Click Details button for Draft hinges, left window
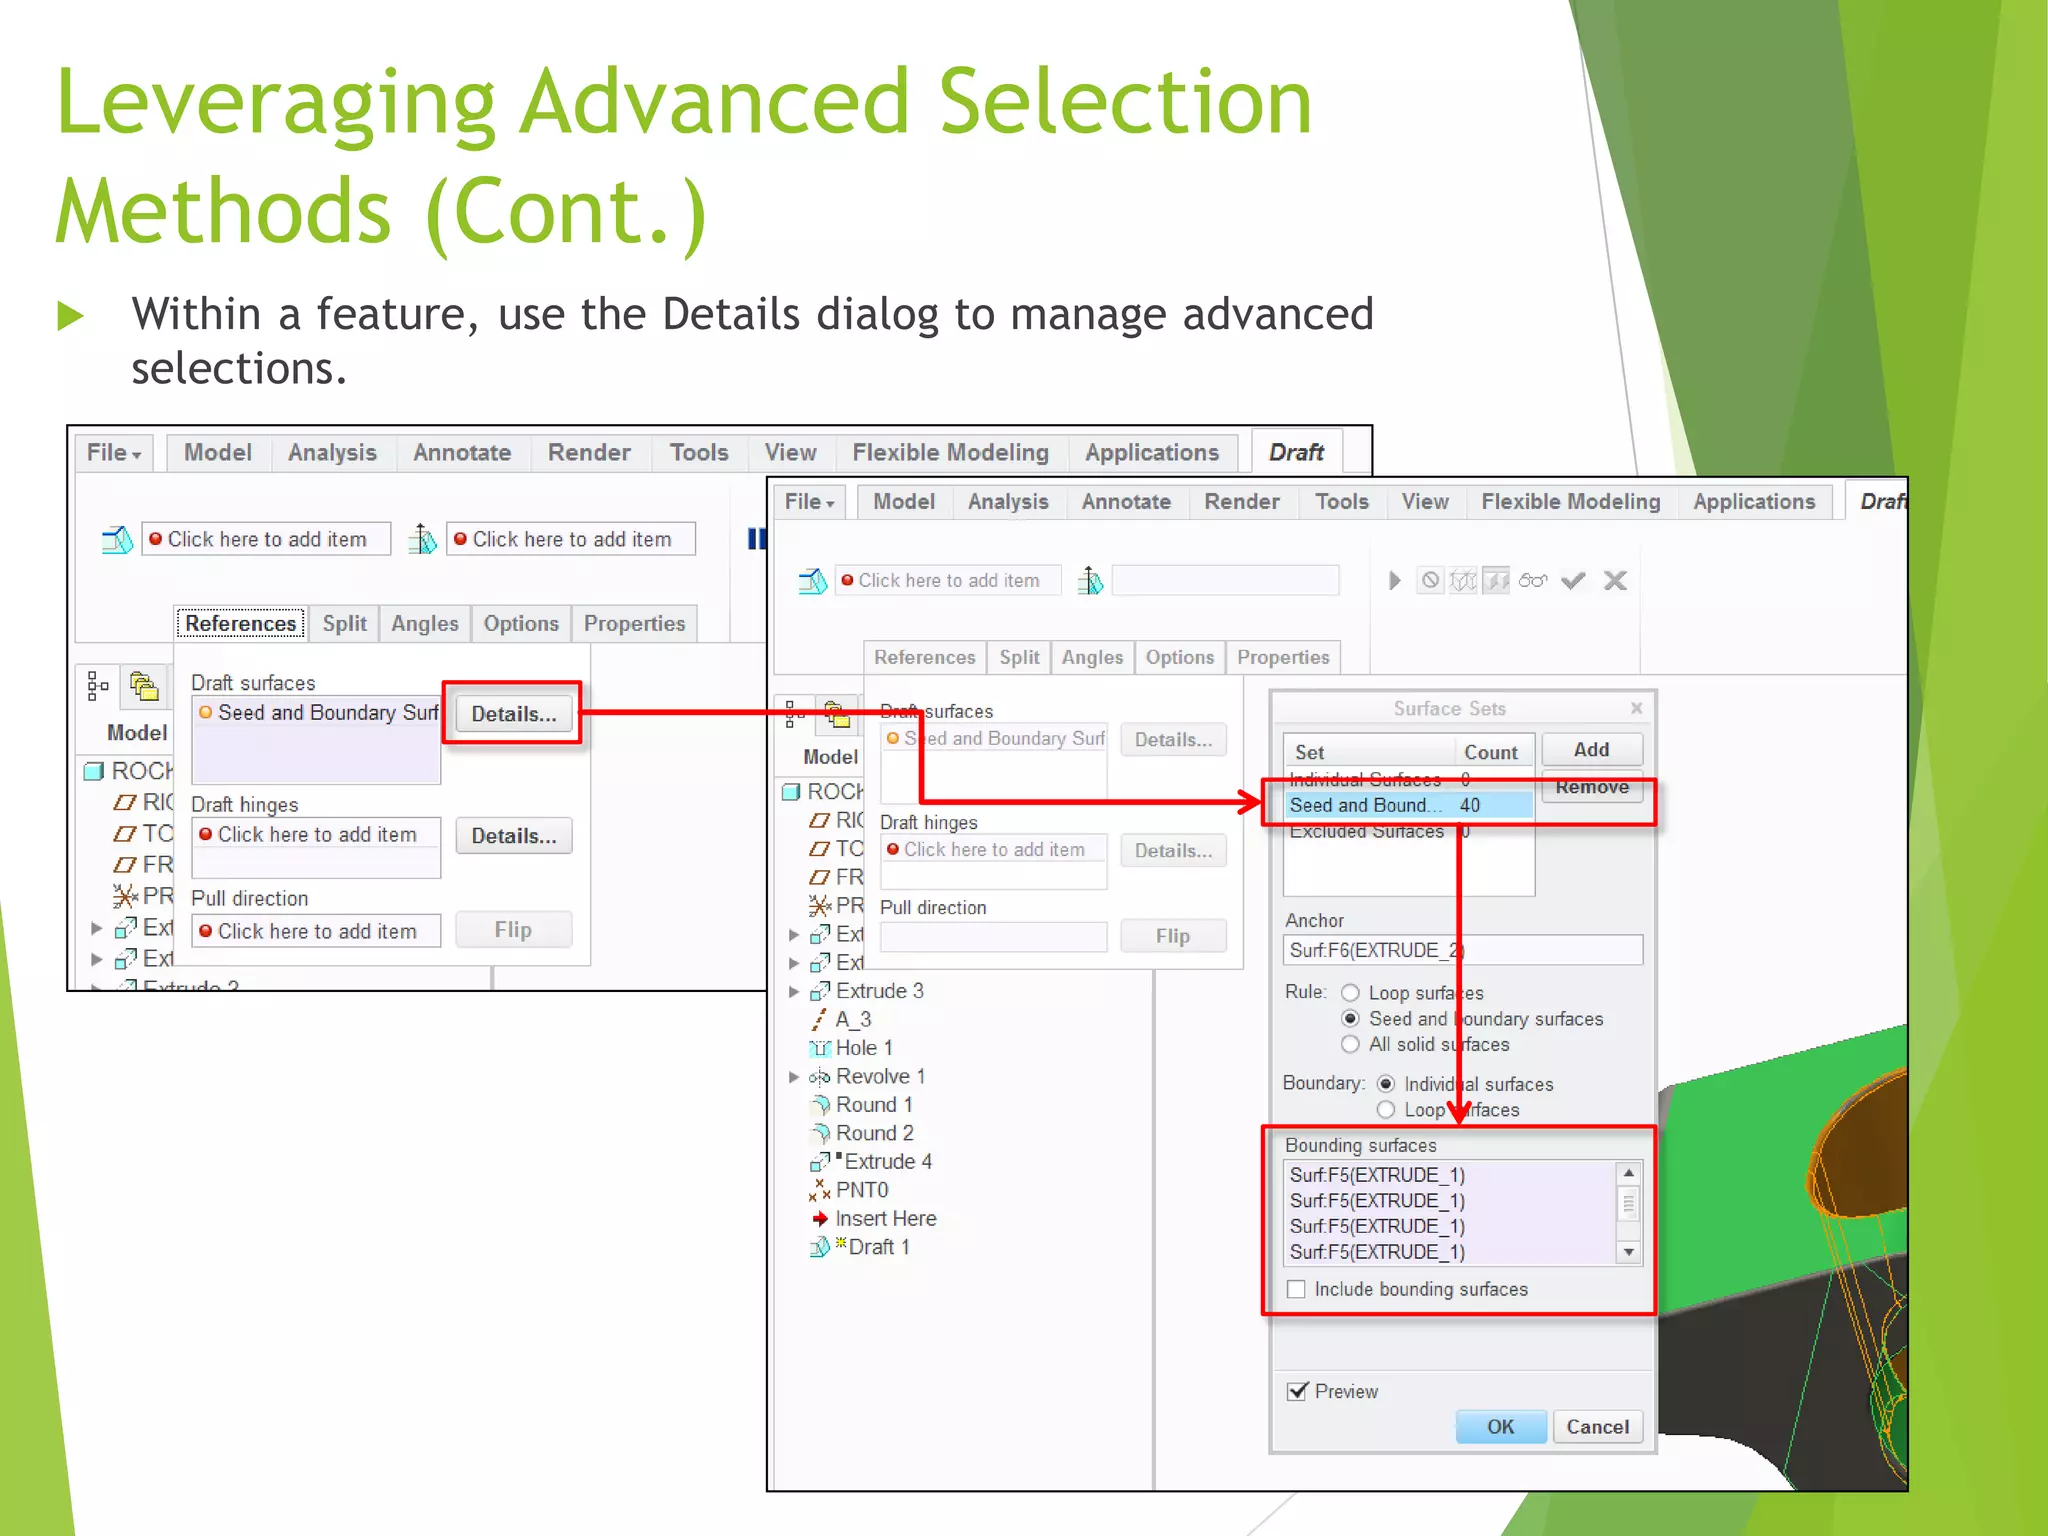Image resolution: width=2048 pixels, height=1536 pixels. (514, 836)
